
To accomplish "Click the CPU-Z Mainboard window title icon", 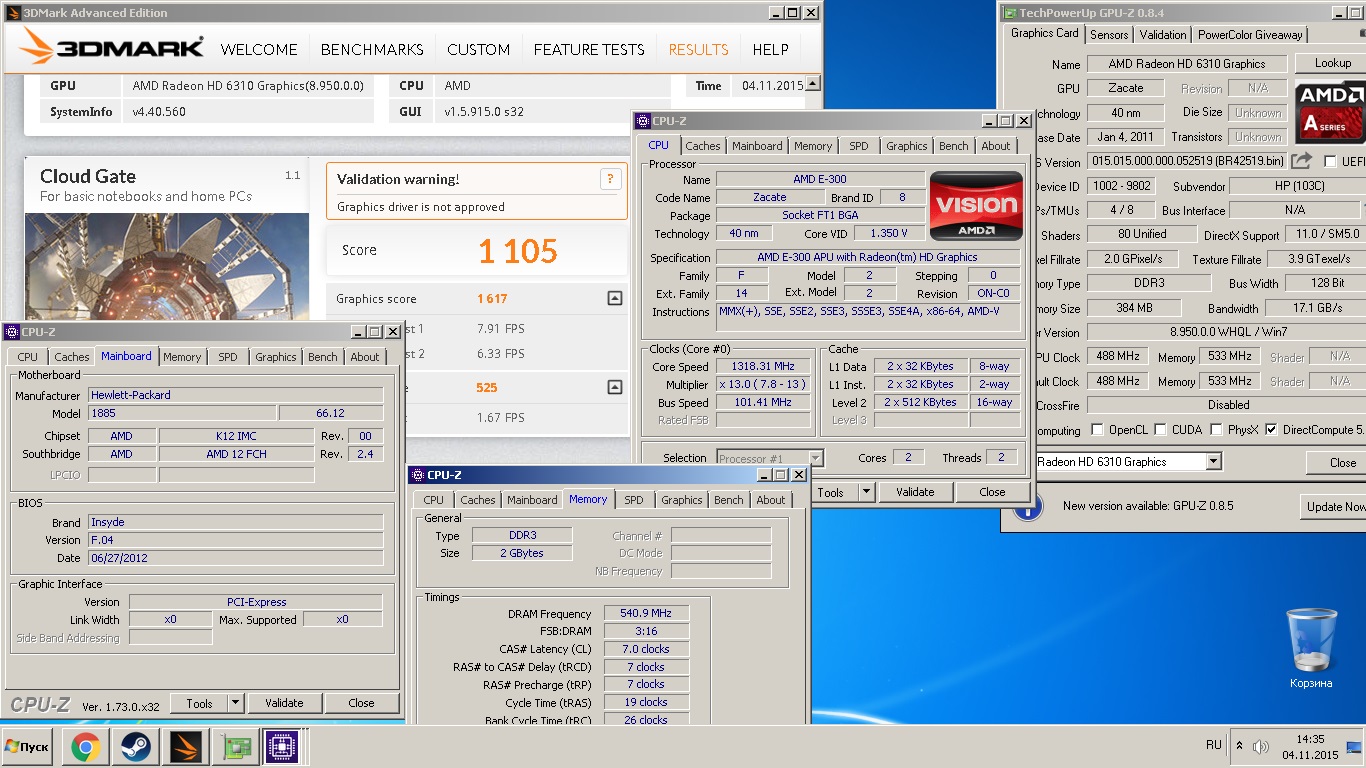I will tap(12, 332).
